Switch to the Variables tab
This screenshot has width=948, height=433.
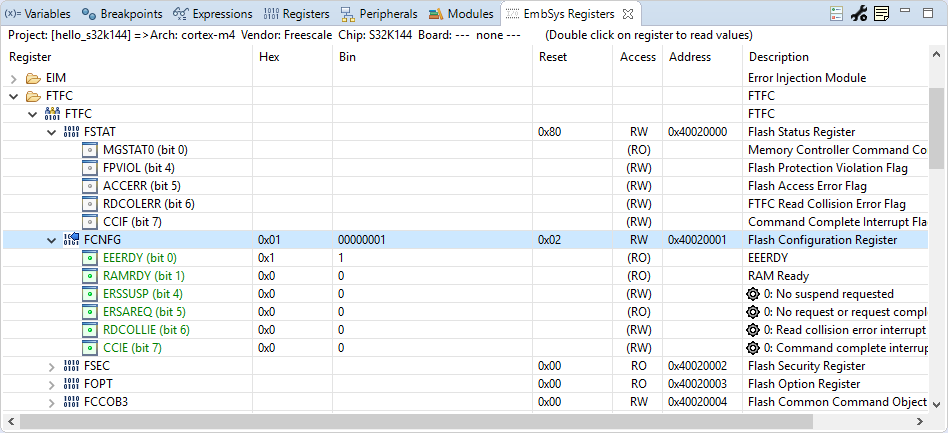[37, 13]
